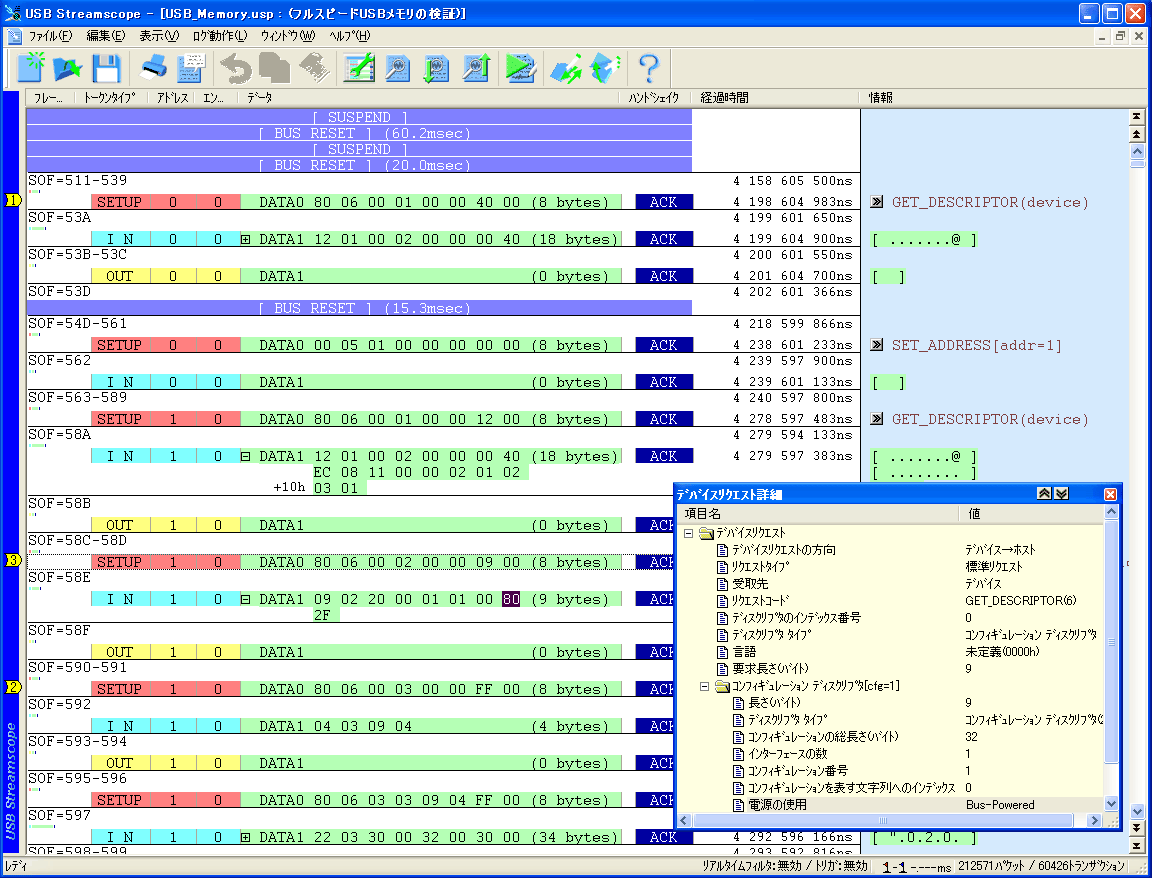1152x878 pixels.
Task: Click the 値 header in detail panel
Action: 1032,514
